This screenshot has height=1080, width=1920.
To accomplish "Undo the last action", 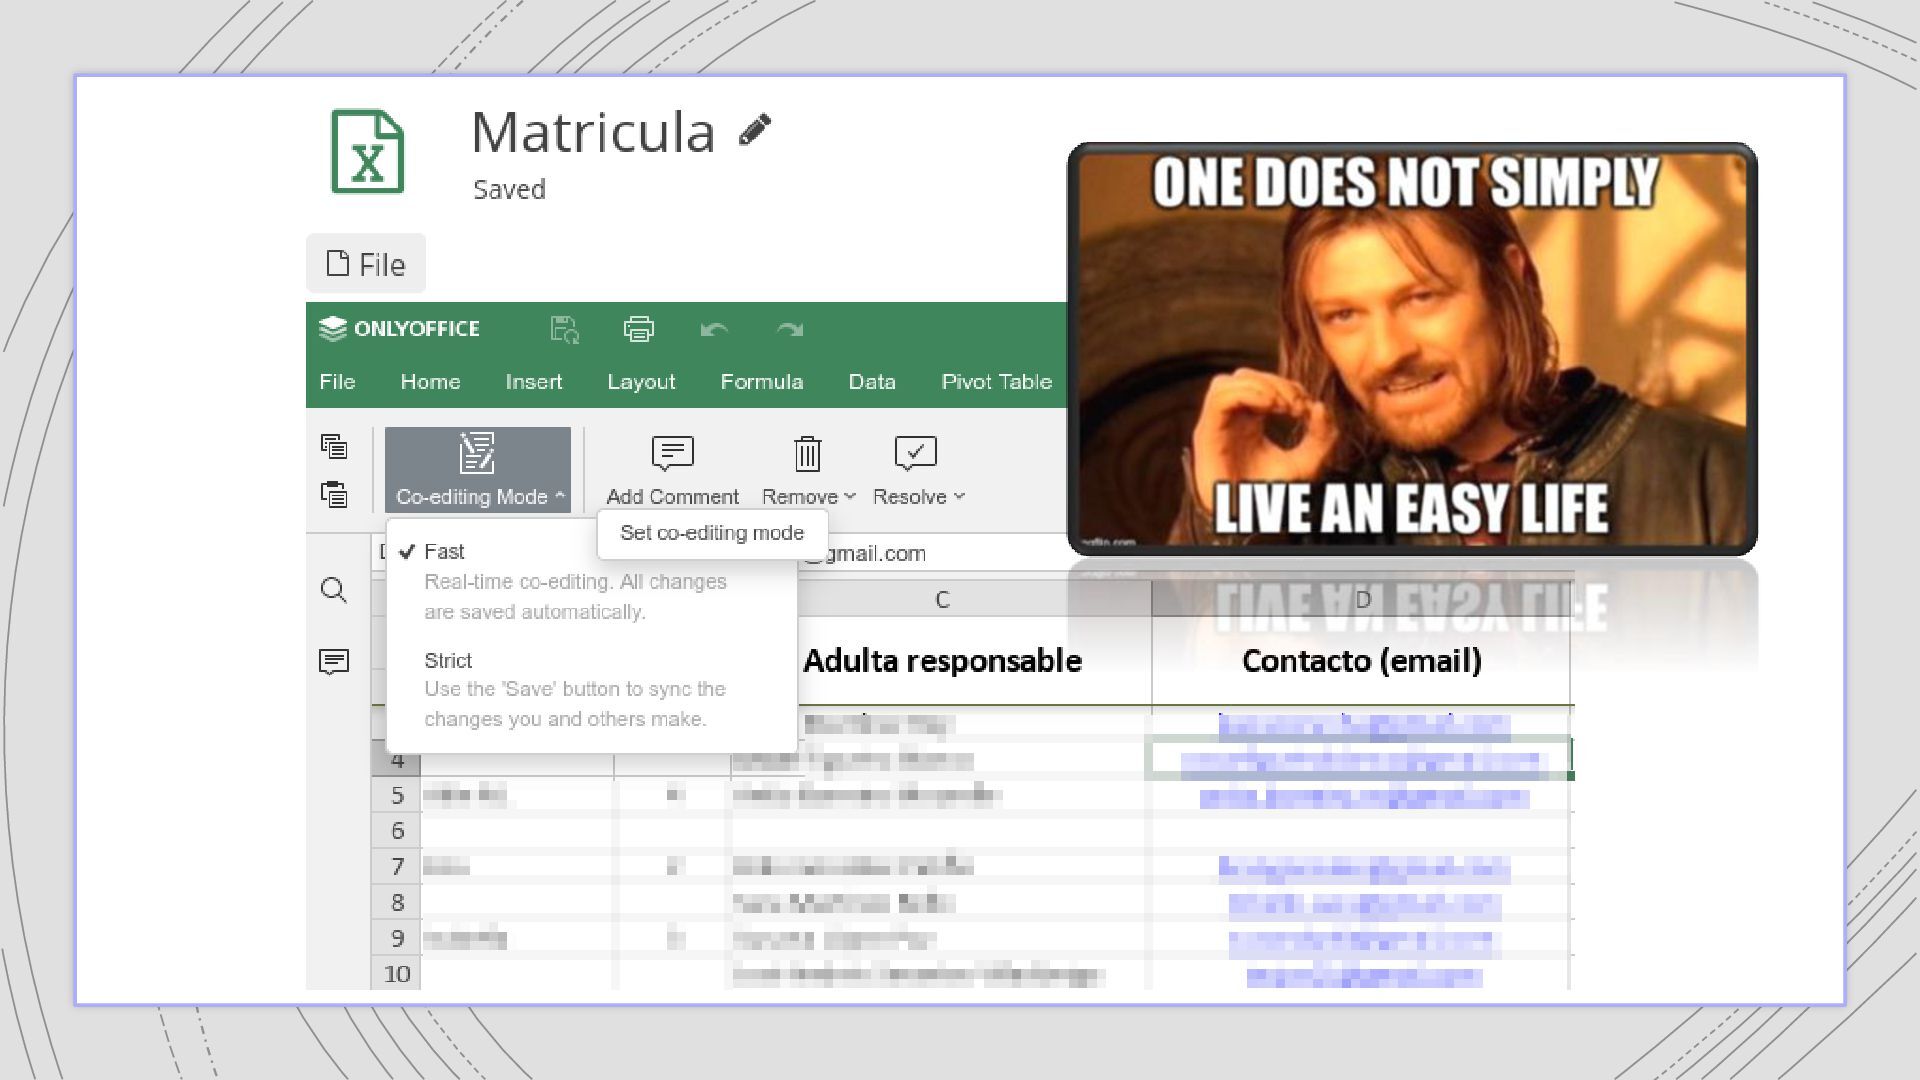I will (714, 329).
